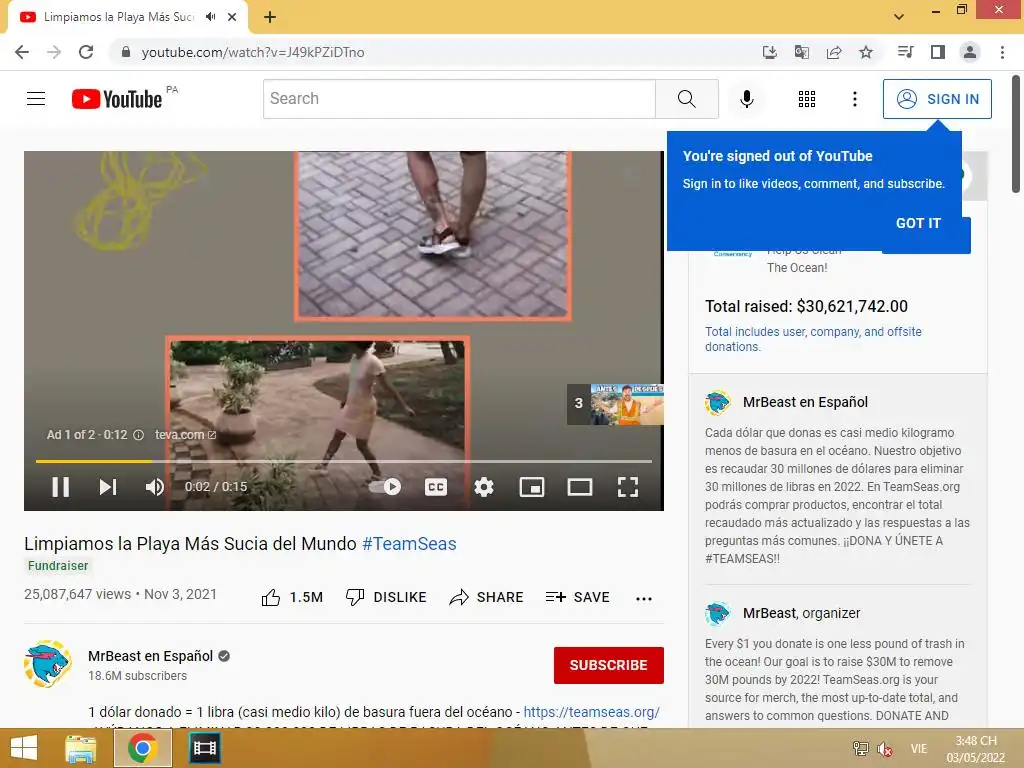Go to YouTube home via logo
This screenshot has height=768, width=1024.
pos(117,99)
